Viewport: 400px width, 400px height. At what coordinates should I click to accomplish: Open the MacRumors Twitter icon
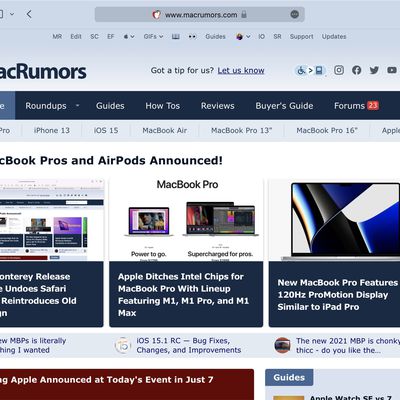(374, 70)
